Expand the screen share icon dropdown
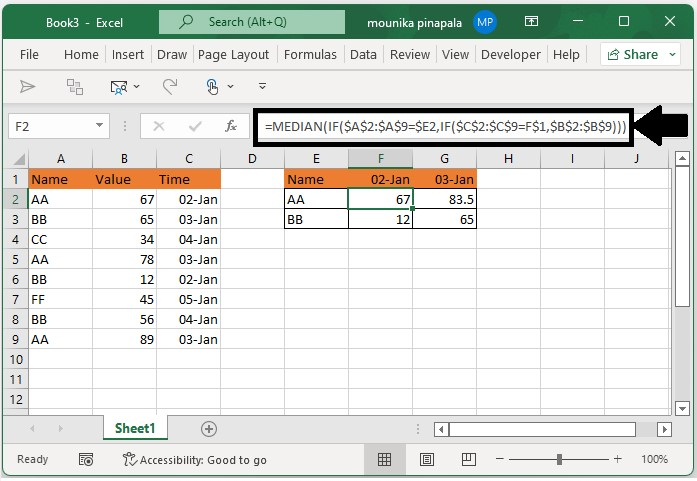 coord(136,87)
